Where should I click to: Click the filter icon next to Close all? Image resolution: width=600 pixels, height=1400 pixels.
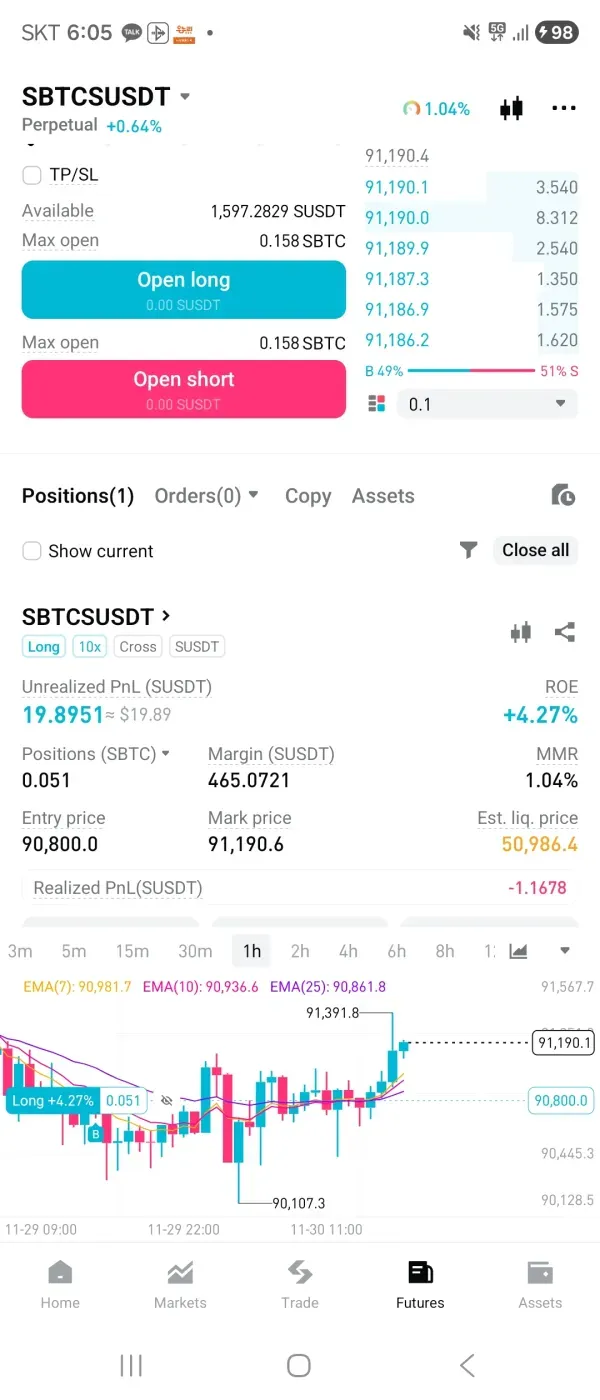tap(468, 550)
